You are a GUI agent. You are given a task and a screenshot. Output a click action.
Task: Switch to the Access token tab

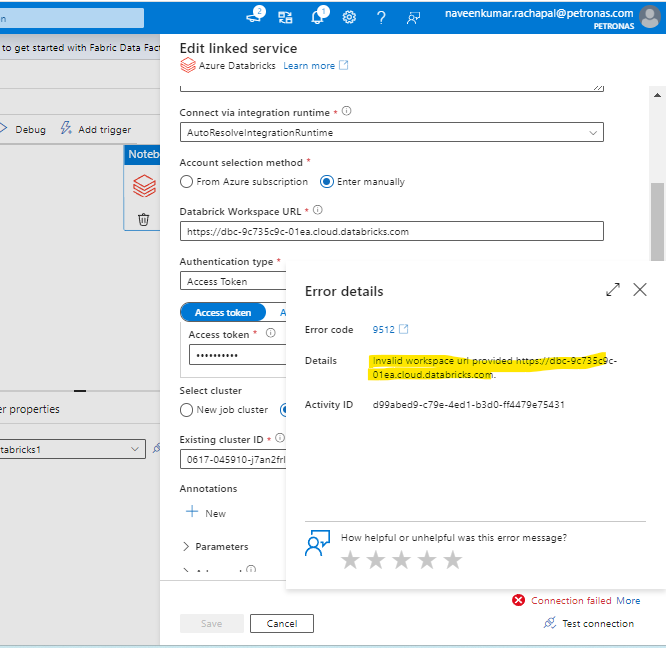click(223, 313)
